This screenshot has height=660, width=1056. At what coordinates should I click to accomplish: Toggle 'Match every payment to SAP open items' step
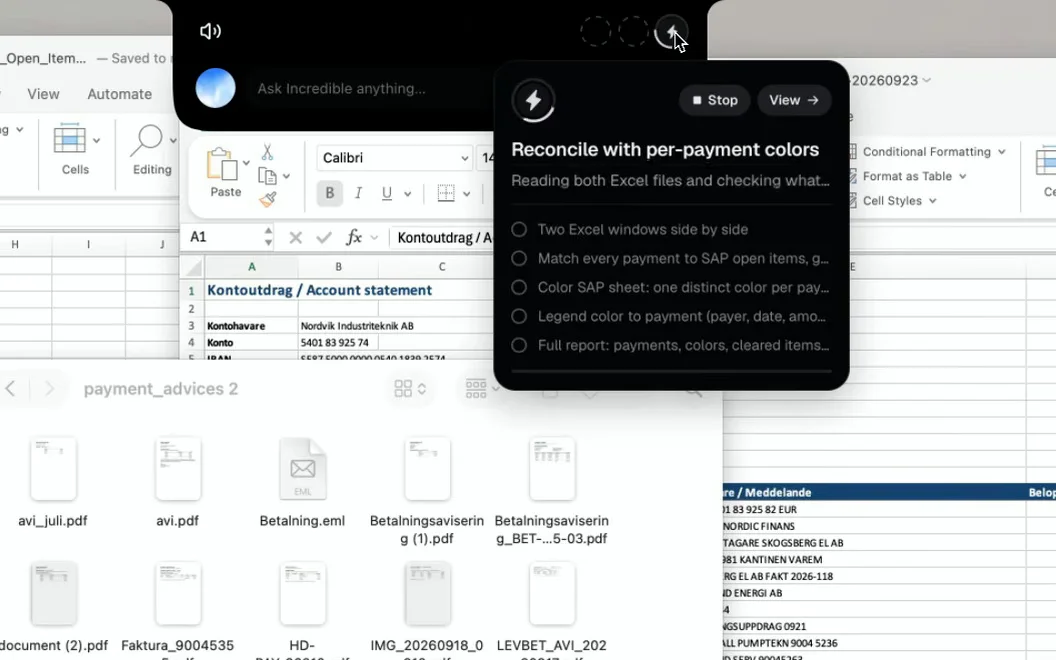[x=519, y=258]
